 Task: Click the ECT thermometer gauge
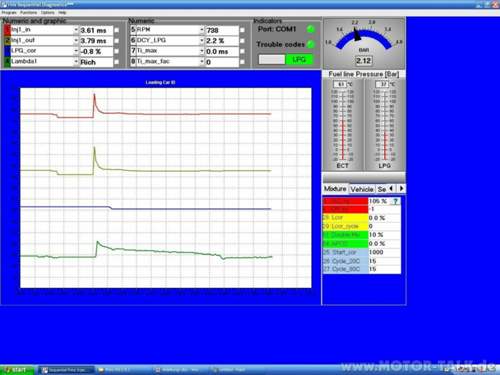tap(343, 125)
